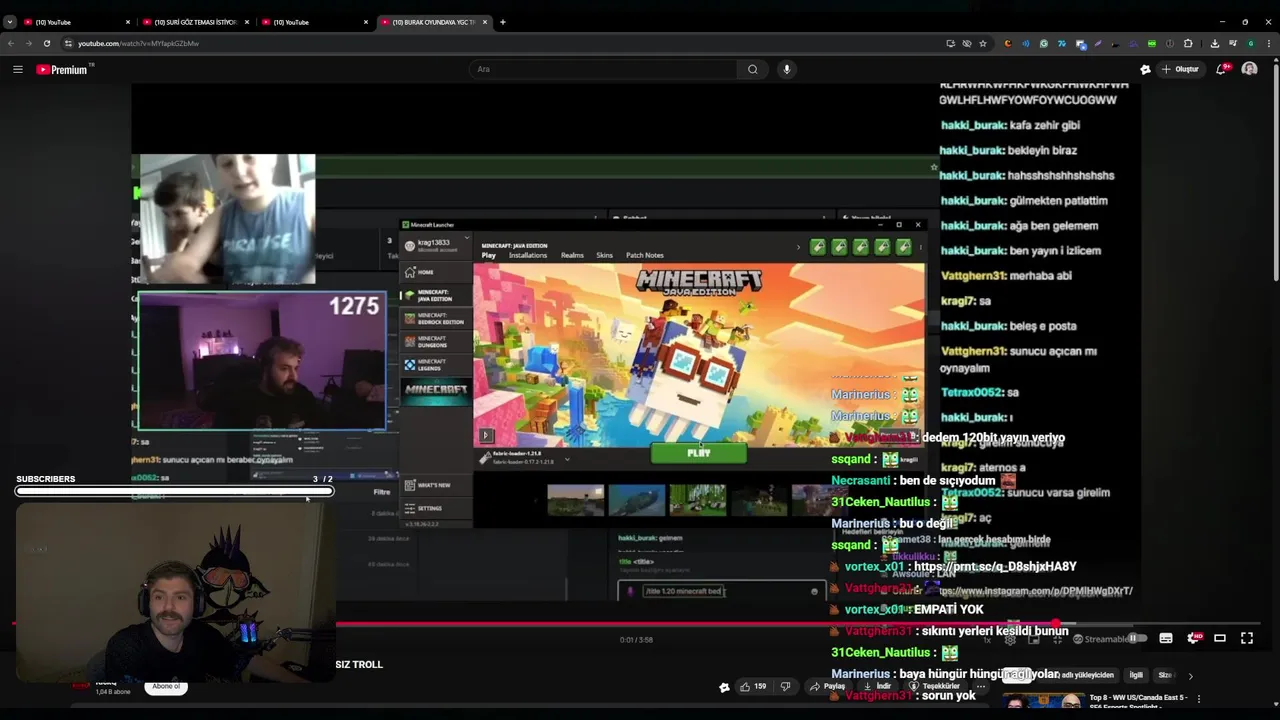Screen dimensions: 1280x720
Task: Open the browser extensions puzzle icon
Action: point(1188,43)
